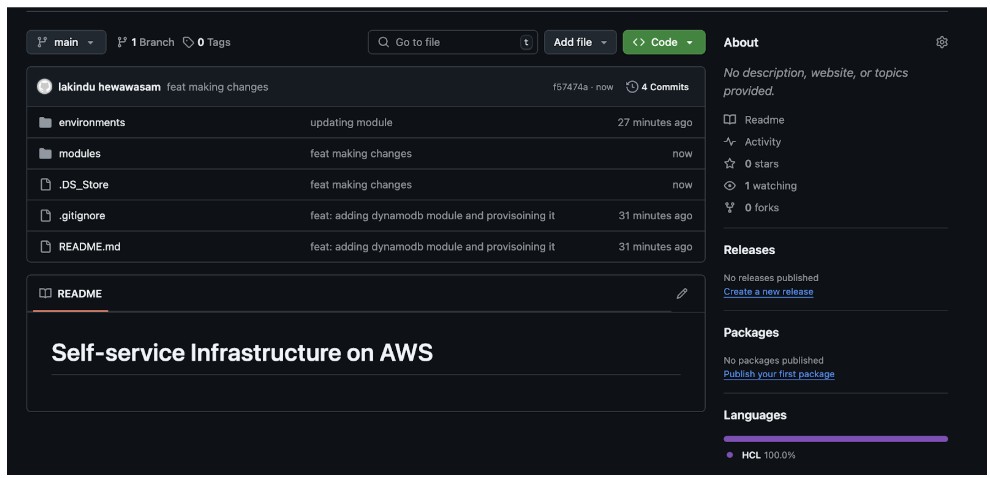Open the main branch selector dropdown
Viewport: 990px width, 478px height.
click(66, 42)
